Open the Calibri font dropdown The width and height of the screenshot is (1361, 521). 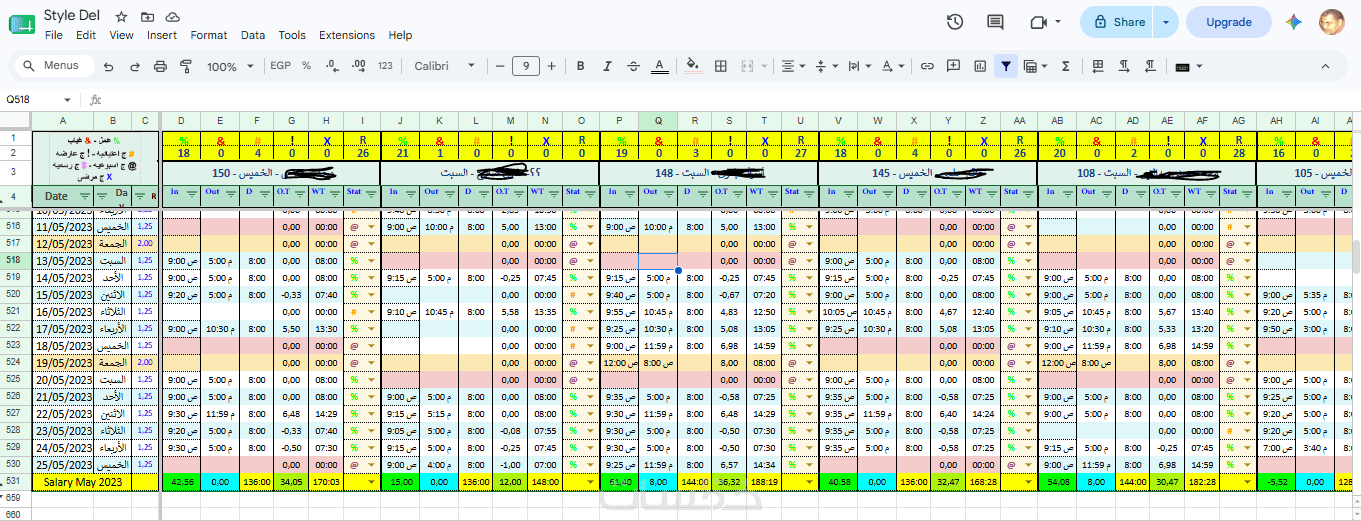(x=446, y=66)
